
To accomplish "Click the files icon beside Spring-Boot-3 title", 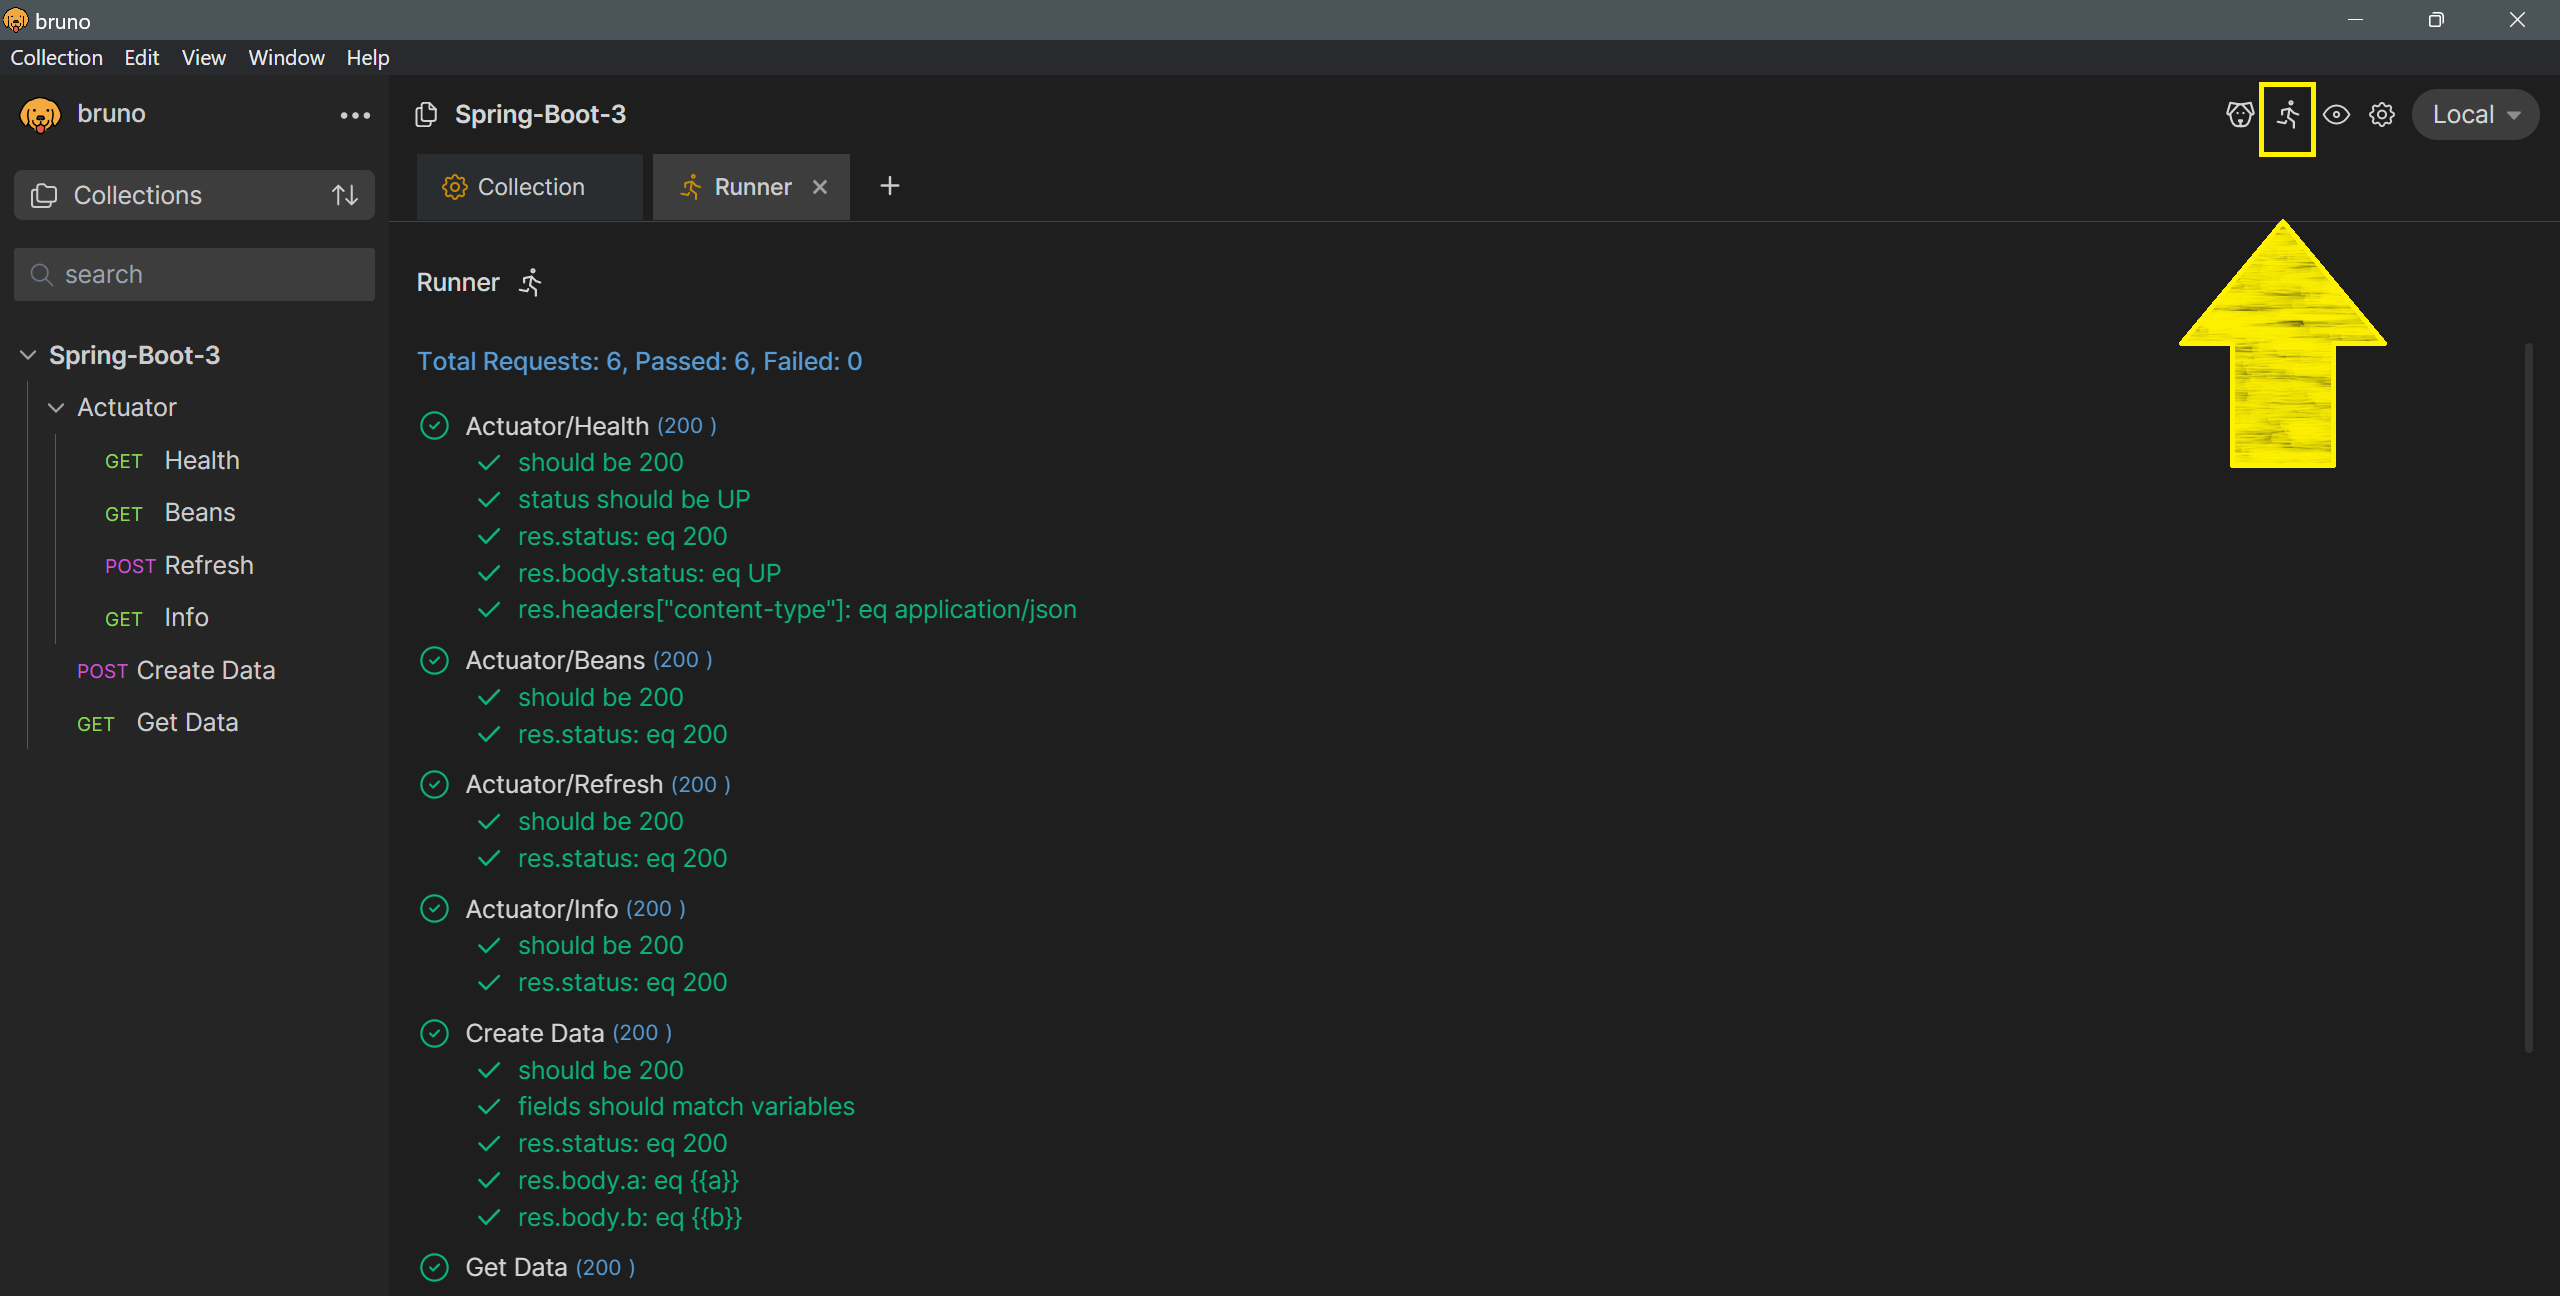I will tap(426, 115).
